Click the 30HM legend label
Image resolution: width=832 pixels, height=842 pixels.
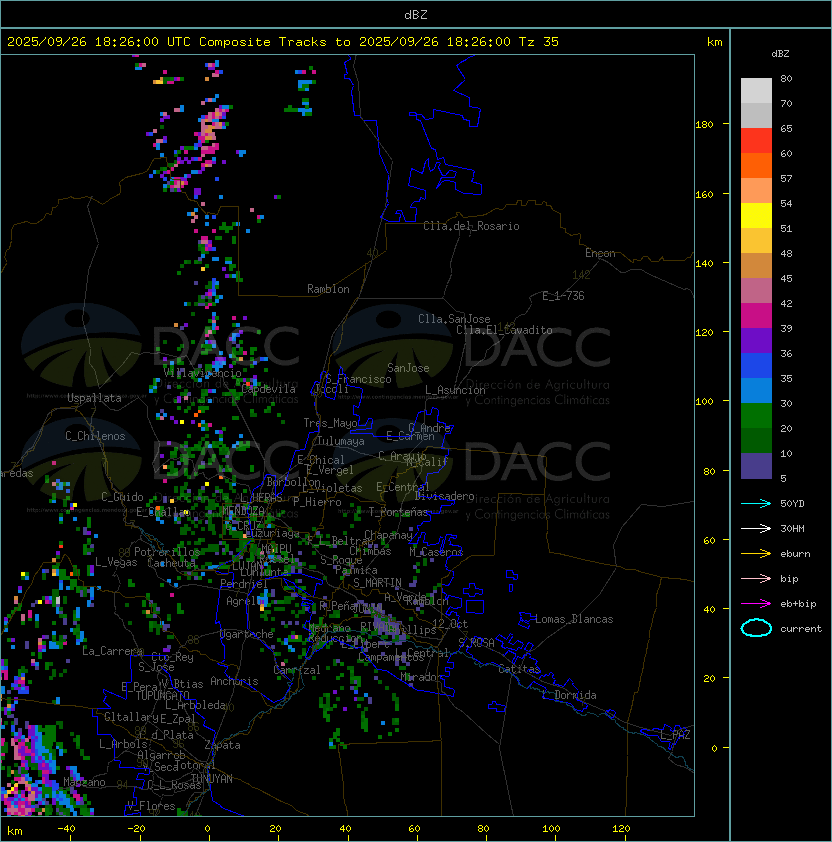[x=792, y=528]
